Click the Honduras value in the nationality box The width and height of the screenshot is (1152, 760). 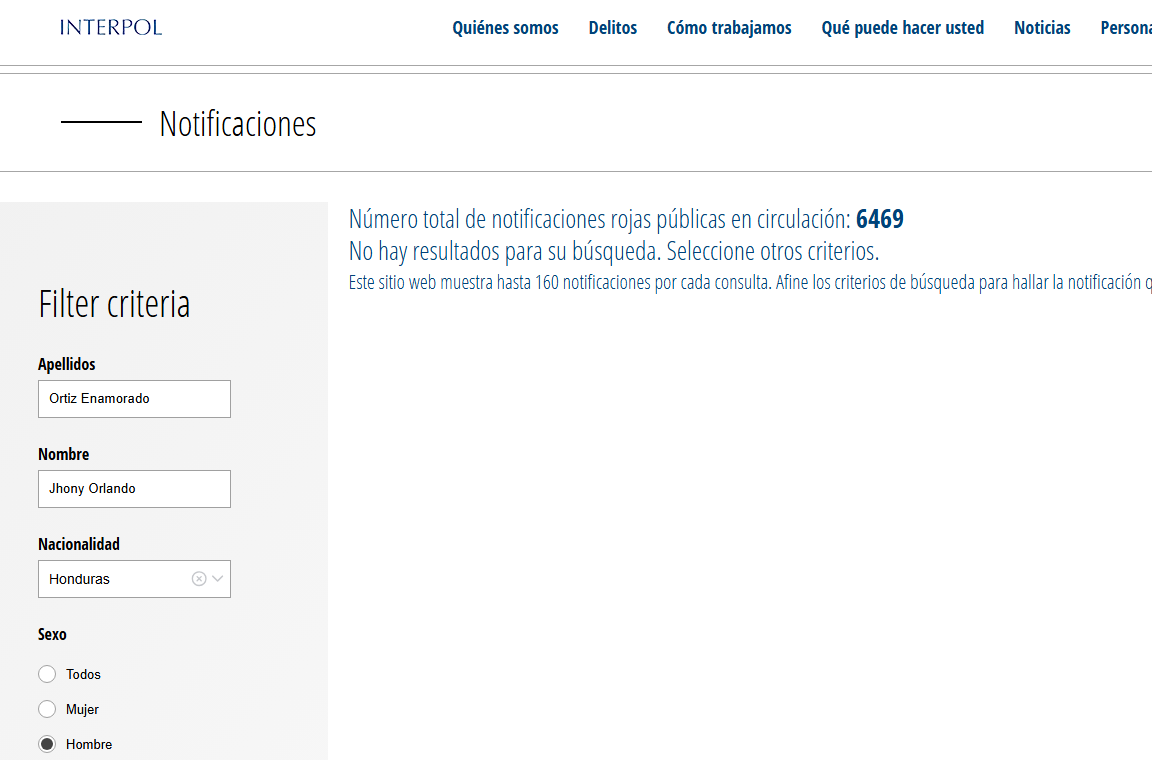pos(80,579)
